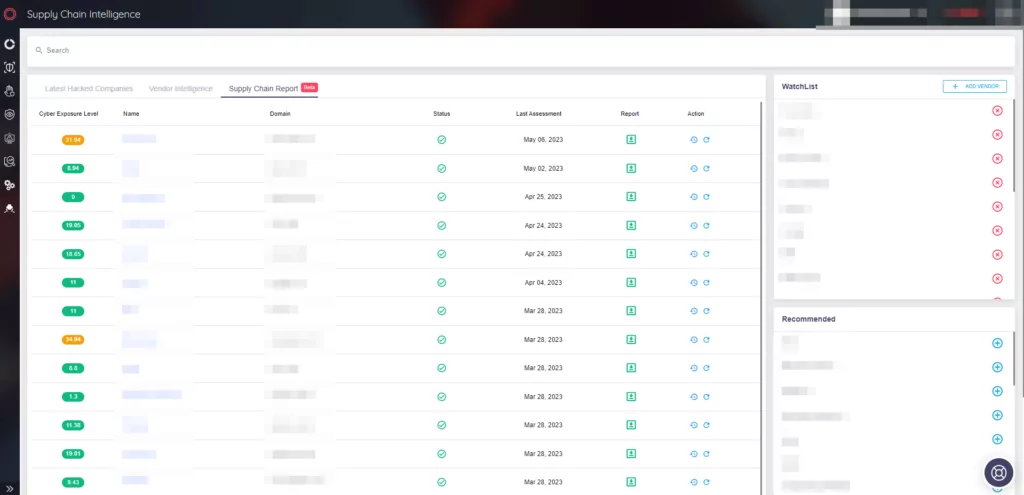
Task: Click the status checkmark in the 9.43 row
Action: pos(441,482)
